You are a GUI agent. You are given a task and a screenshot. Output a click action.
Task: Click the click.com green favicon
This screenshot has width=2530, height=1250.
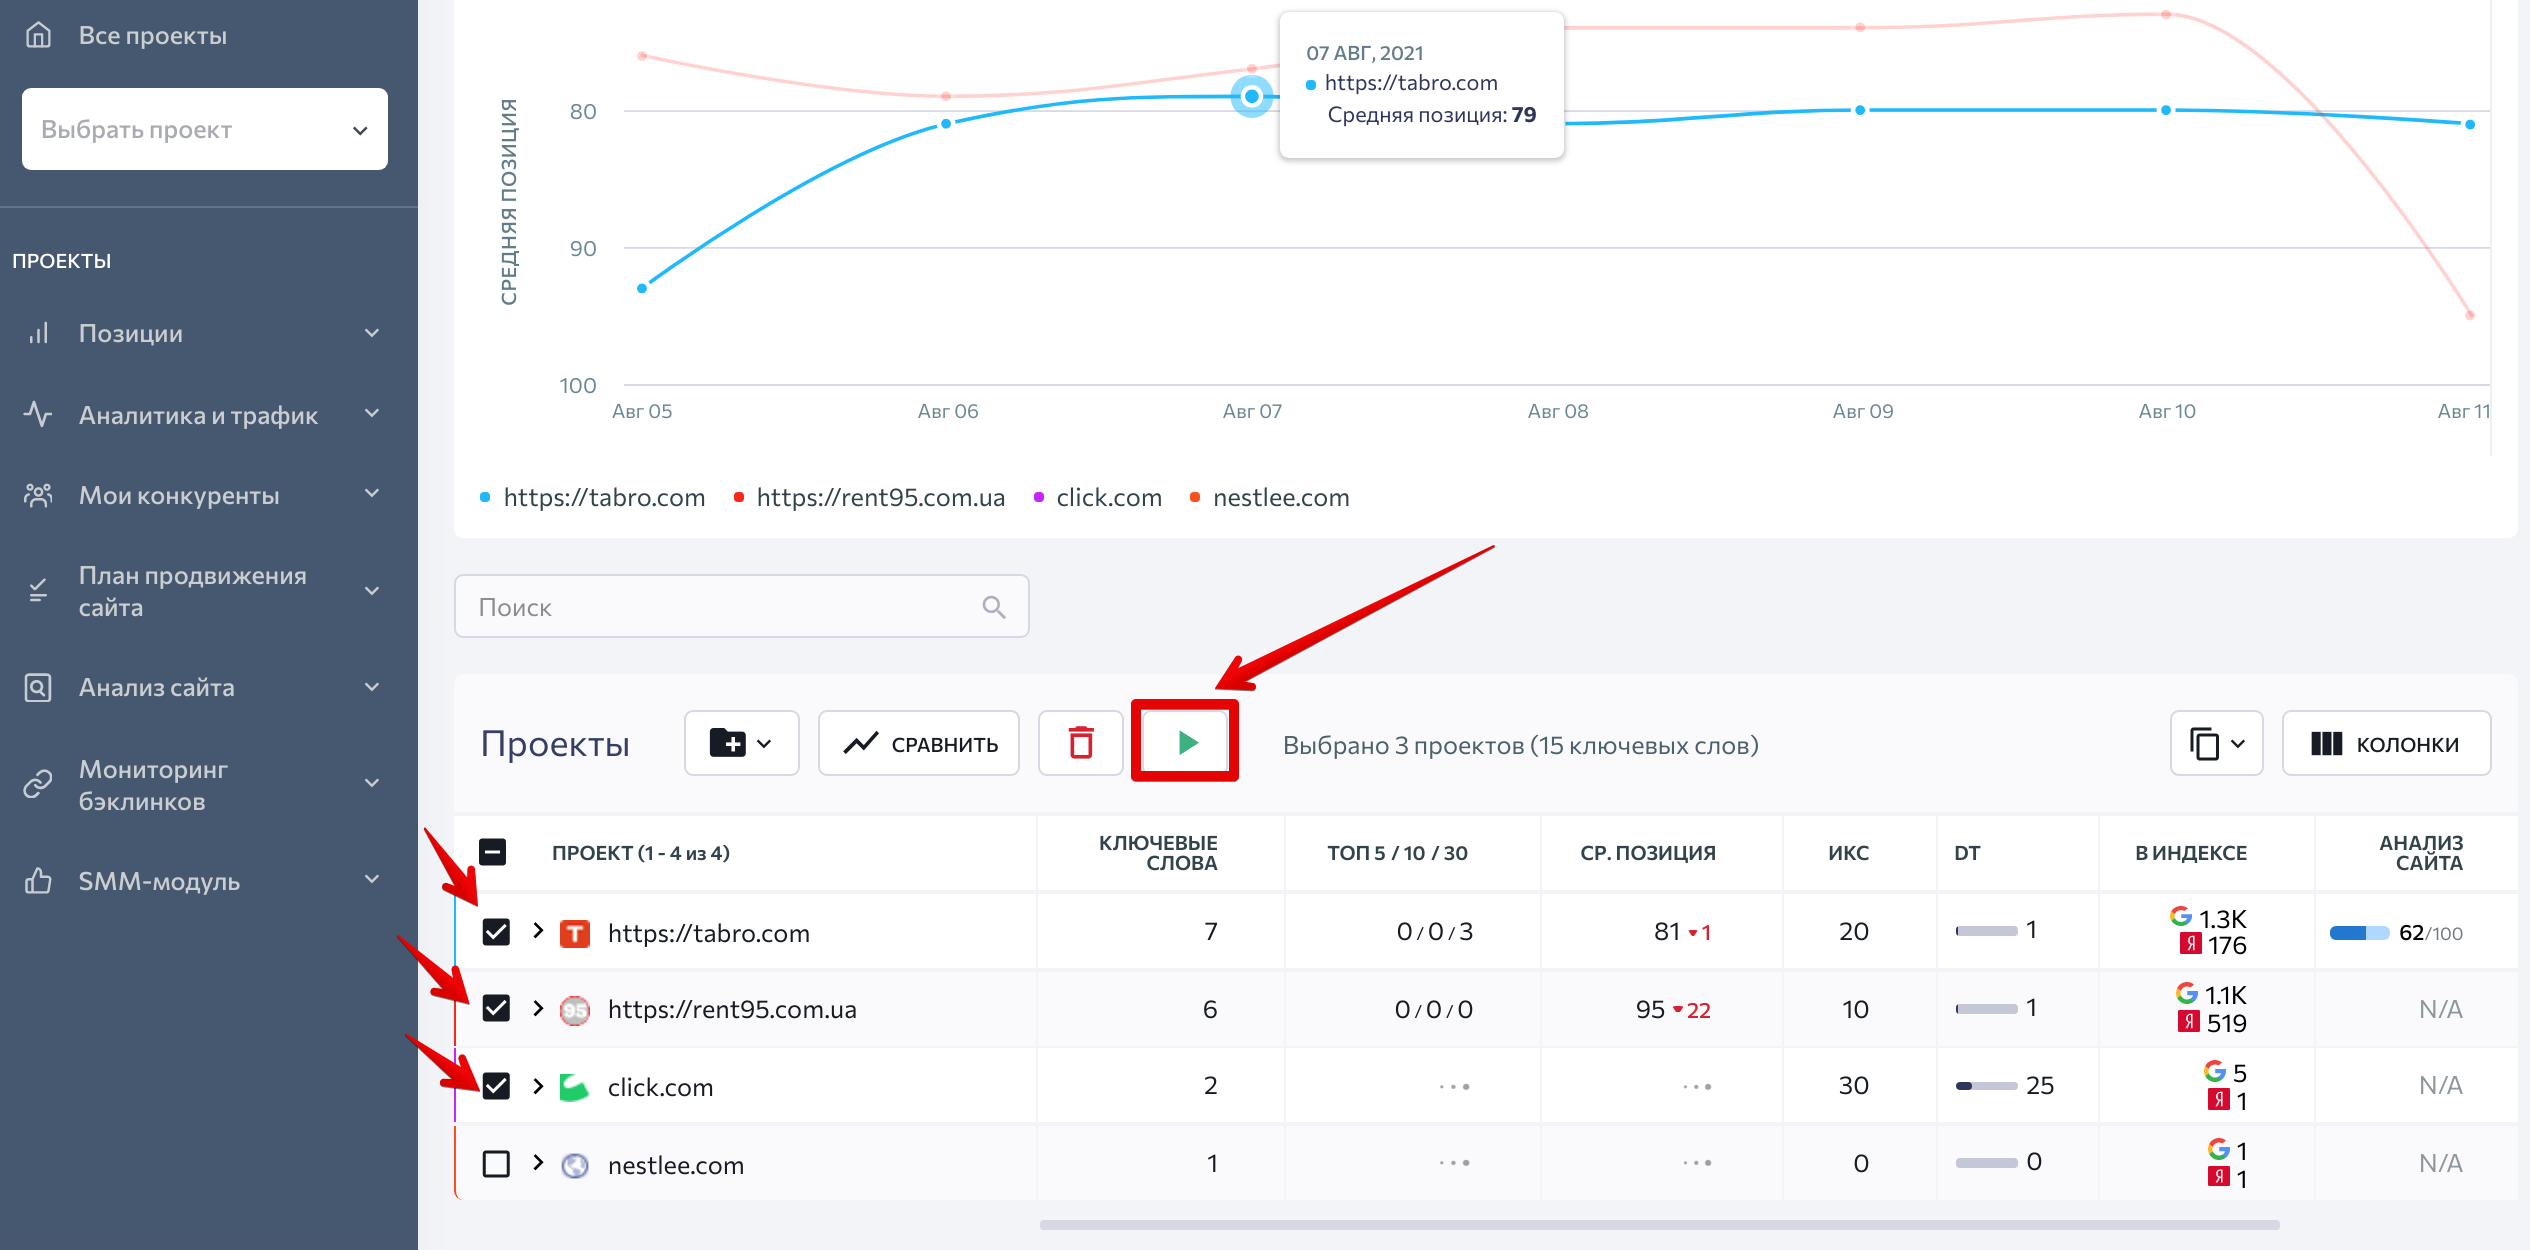(x=574, y=1087)
